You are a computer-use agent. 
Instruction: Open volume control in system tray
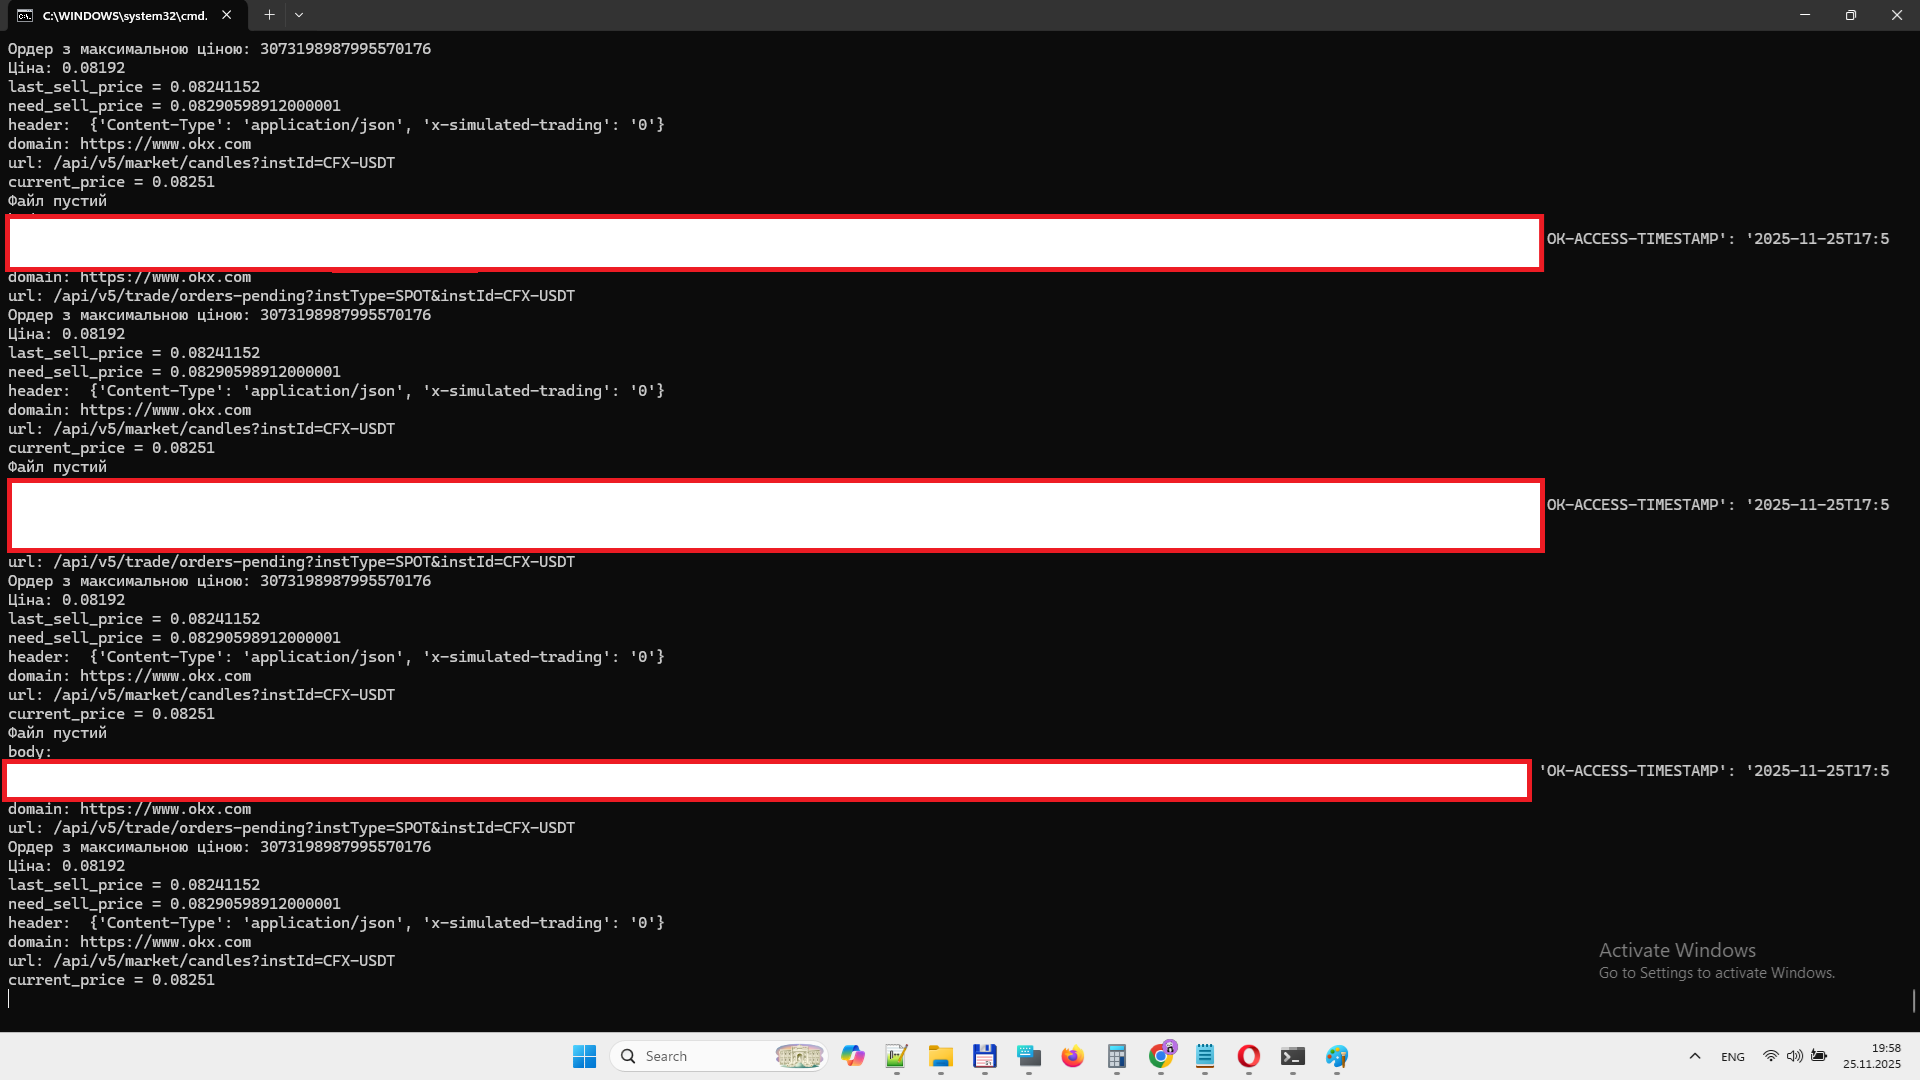tap(1795, 1056)
